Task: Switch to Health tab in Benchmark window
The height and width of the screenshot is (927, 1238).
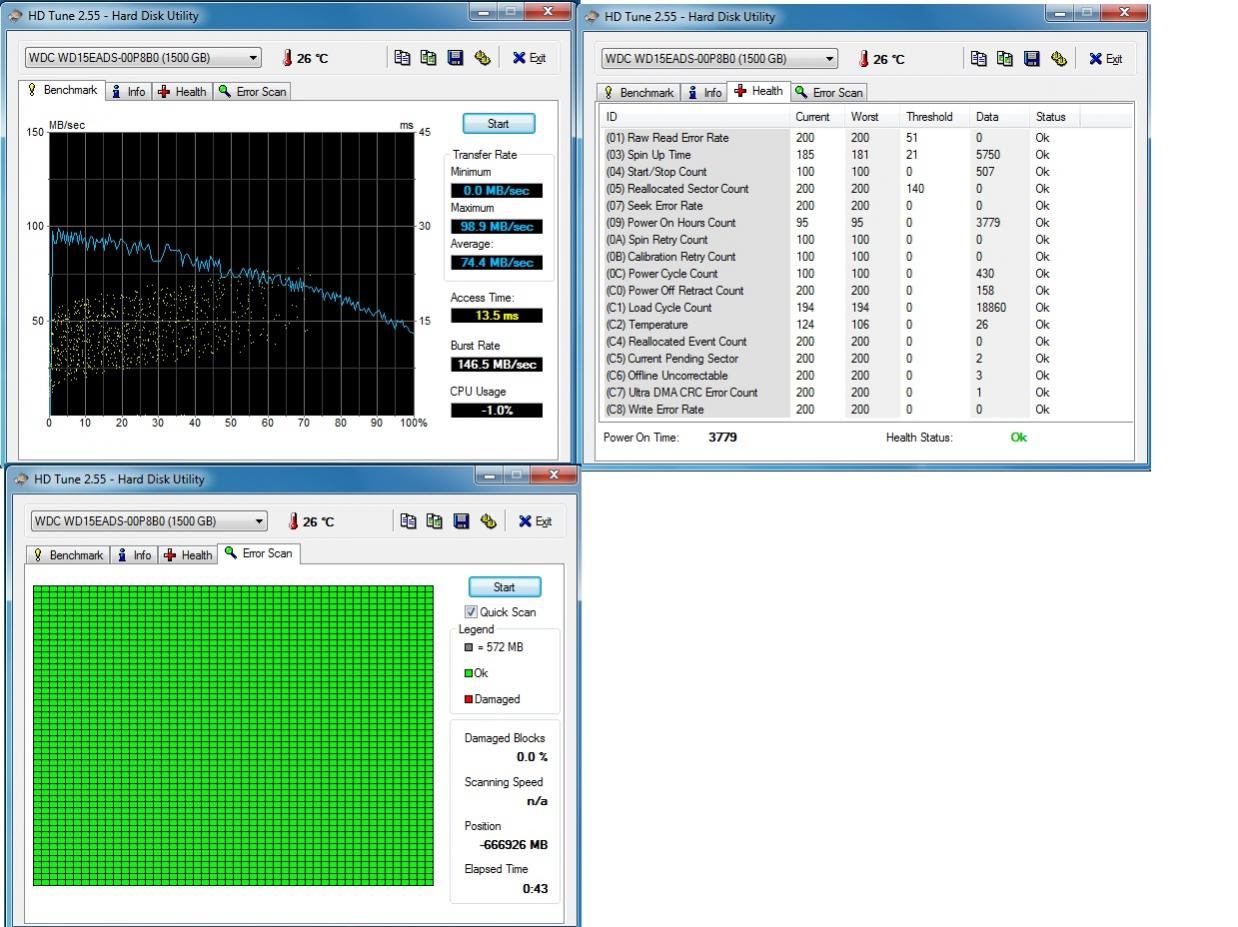Action: [183, 92]
